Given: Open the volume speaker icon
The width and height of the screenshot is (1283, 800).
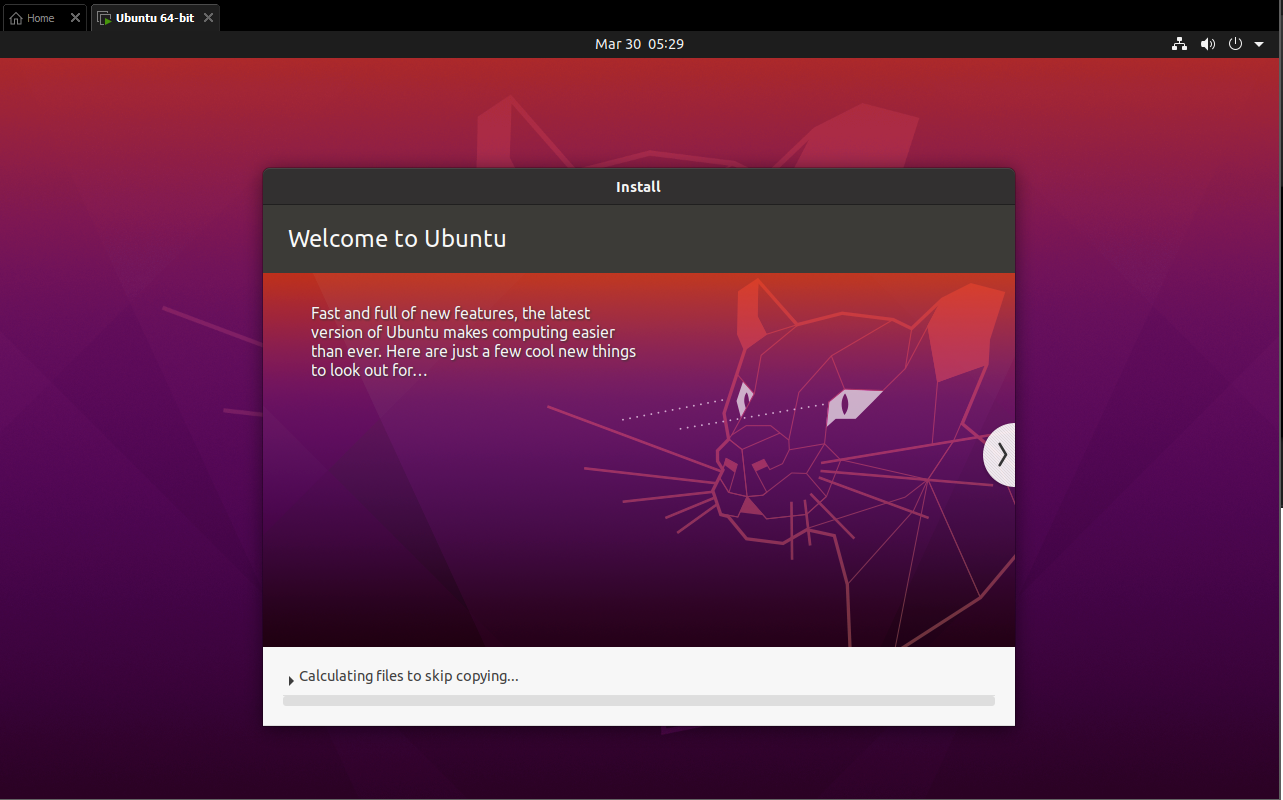Looking at the screenshot, I should (1208, 44).
